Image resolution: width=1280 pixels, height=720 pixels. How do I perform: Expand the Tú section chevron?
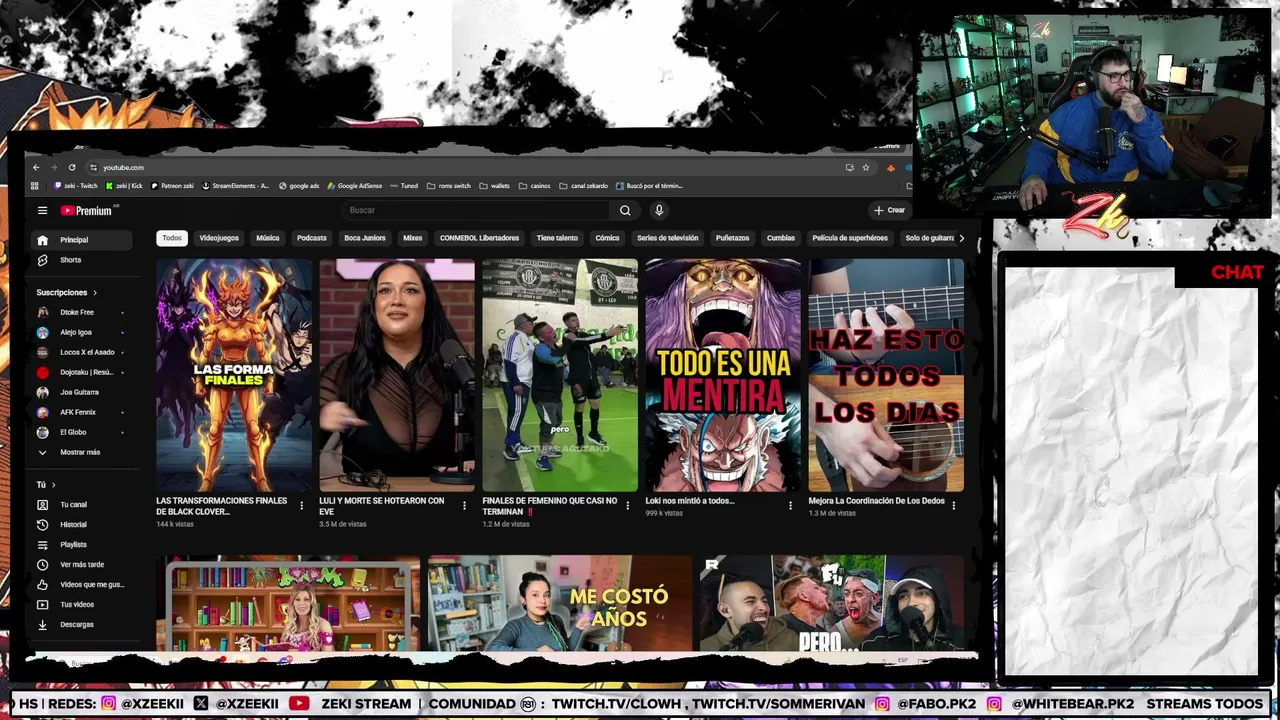coord(53,485)
